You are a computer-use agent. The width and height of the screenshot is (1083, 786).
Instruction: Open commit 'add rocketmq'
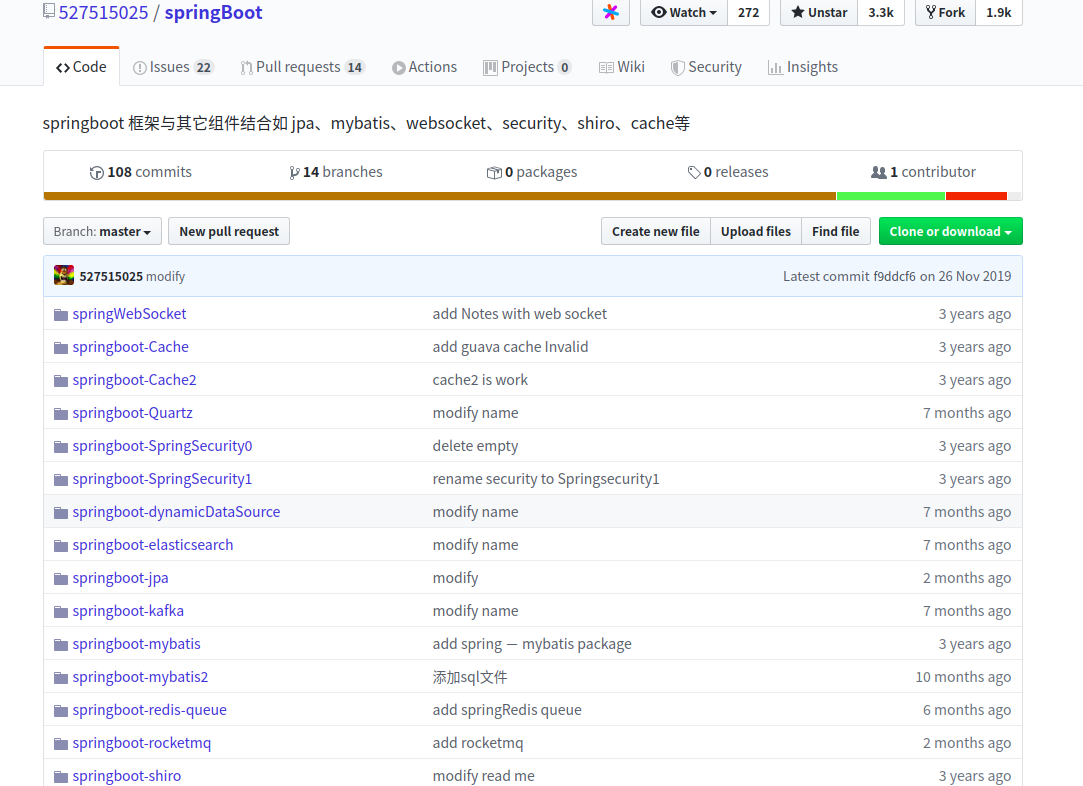click(x=478, y=742)
